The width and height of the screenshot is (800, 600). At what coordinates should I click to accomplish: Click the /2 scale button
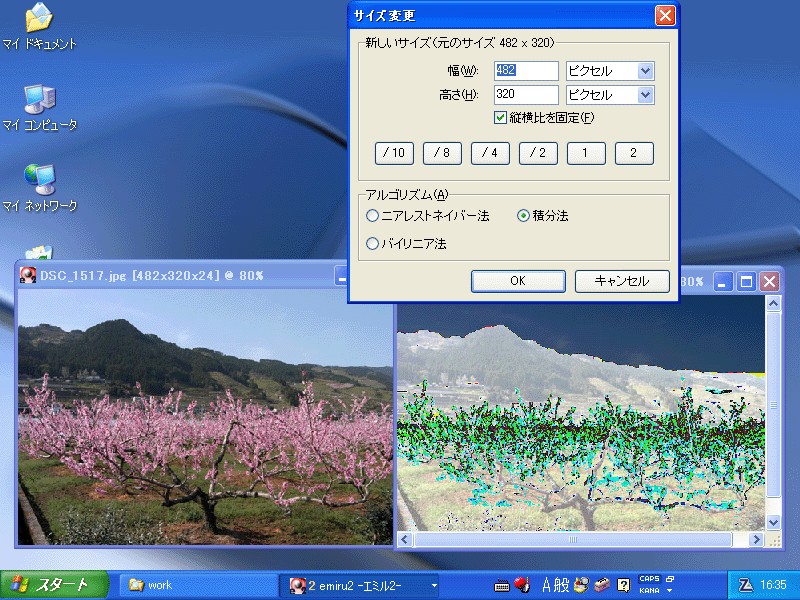pyautogui.click(x=538, y=153)
